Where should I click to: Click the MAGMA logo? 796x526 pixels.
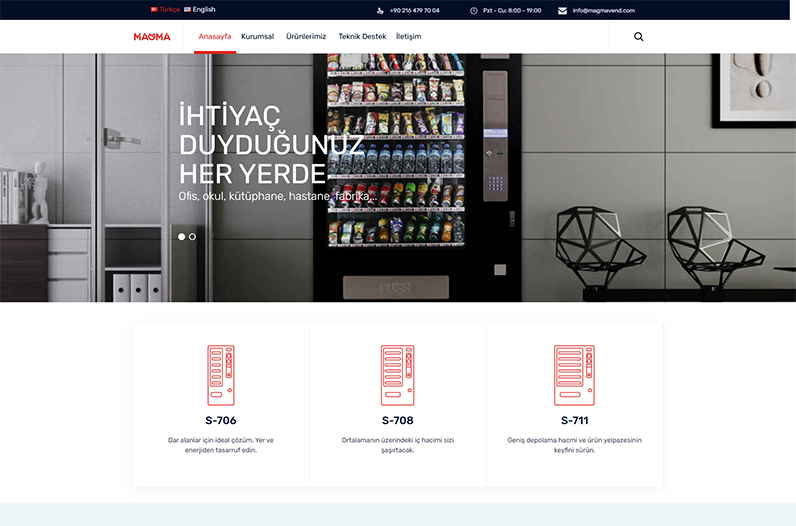point(152,37)
